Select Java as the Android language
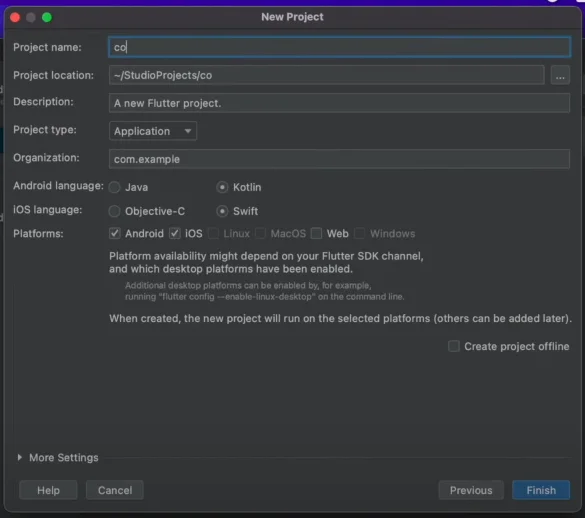 coord(115,187)
